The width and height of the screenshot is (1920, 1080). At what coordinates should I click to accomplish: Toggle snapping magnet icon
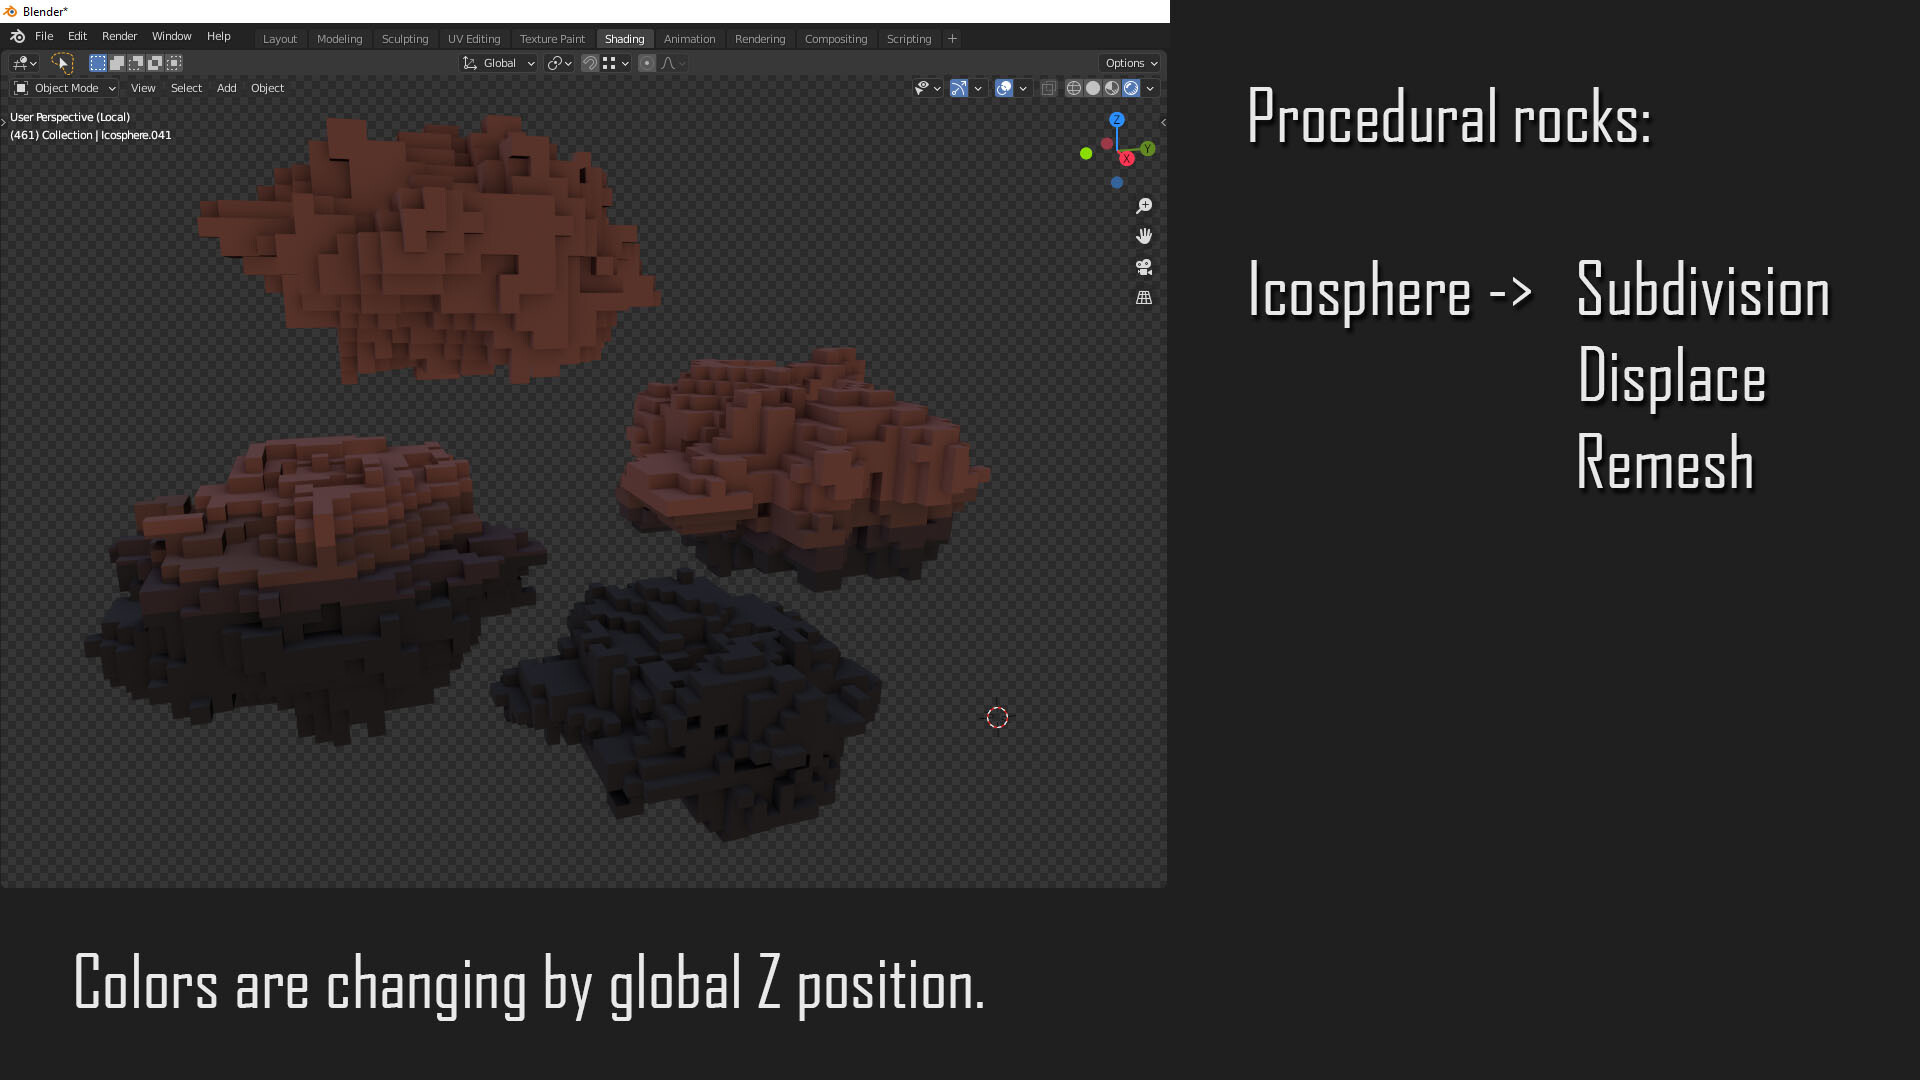point(590,63)
